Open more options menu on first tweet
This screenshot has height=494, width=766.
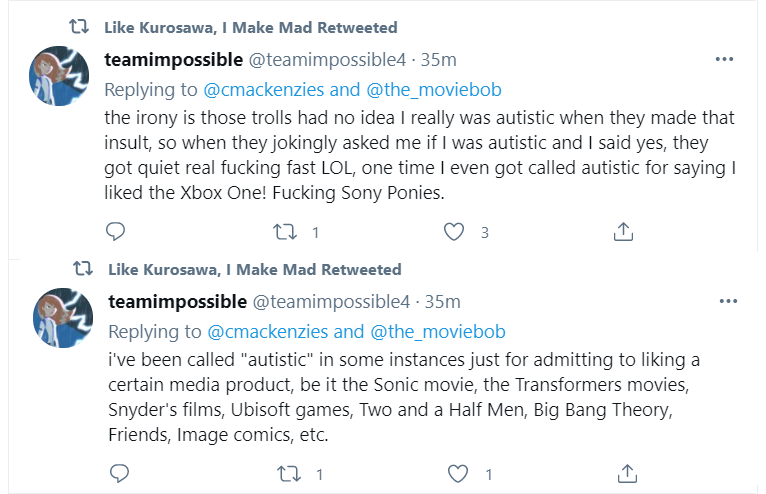724,59
